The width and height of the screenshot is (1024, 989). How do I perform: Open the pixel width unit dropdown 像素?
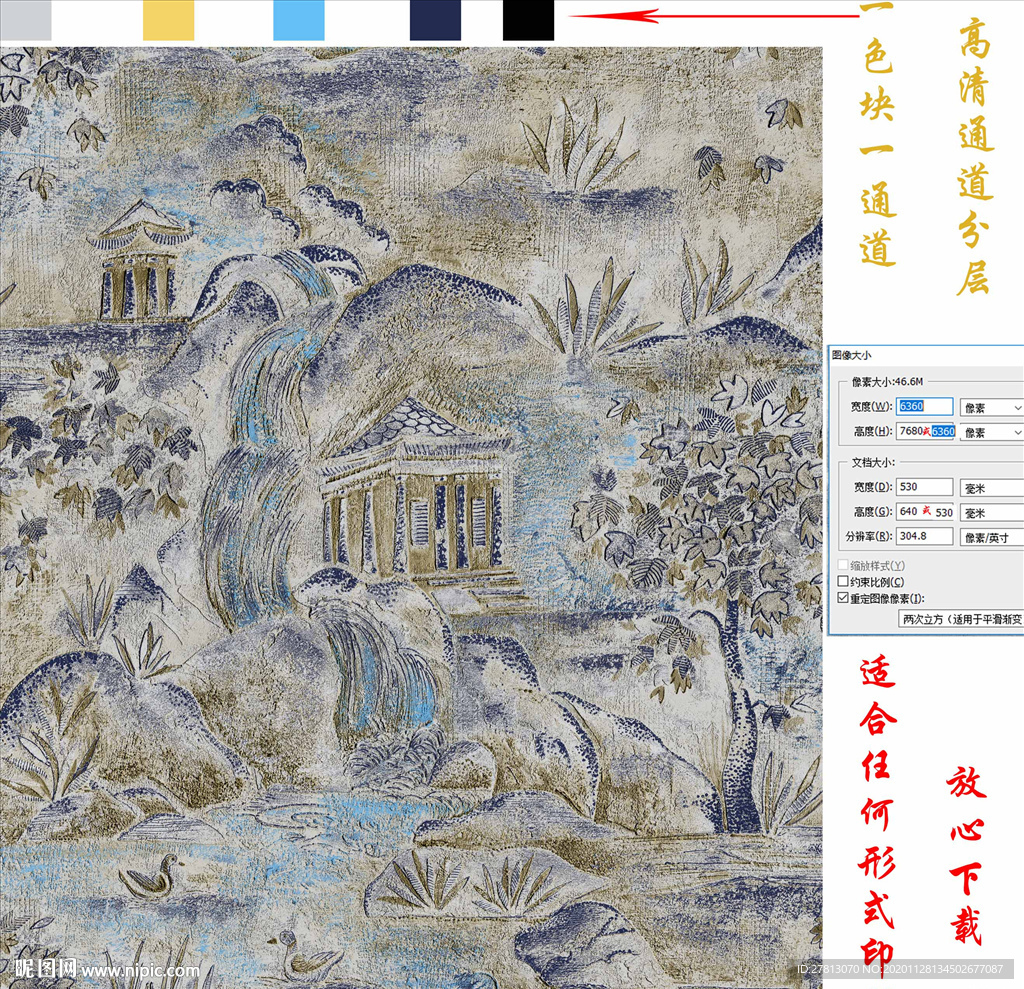(991, 408)
